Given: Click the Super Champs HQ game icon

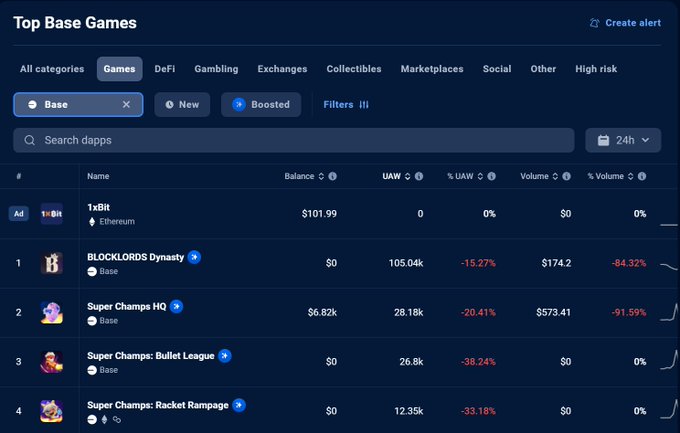Looking at the screenshot, I should point(52,312).
